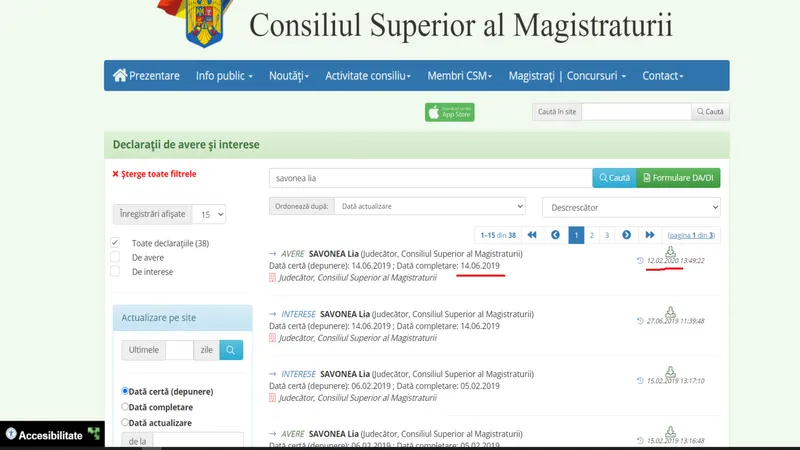800x450 pixels.
Task: Click the arrow icon before first AVERE entry
Action: [x=272, y=254]
